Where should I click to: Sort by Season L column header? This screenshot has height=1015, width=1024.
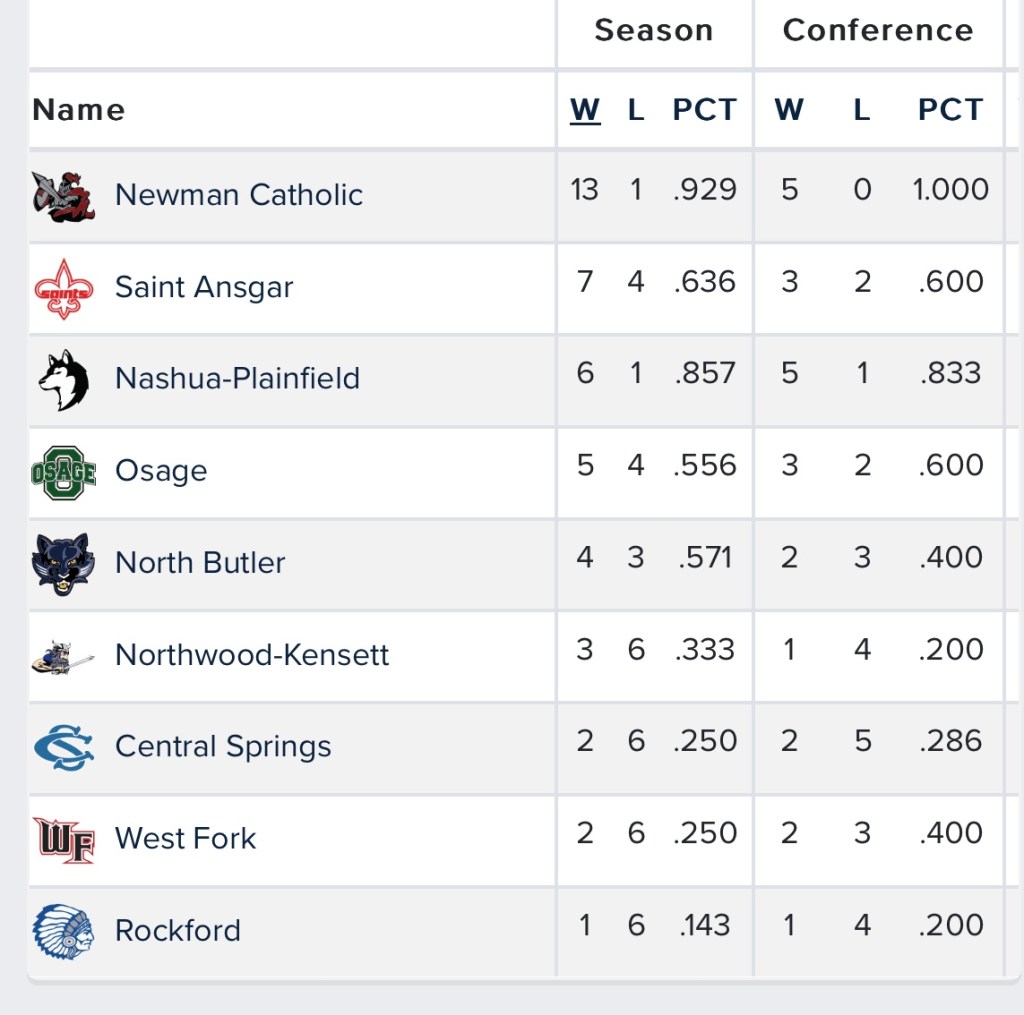tap(636, 110)
